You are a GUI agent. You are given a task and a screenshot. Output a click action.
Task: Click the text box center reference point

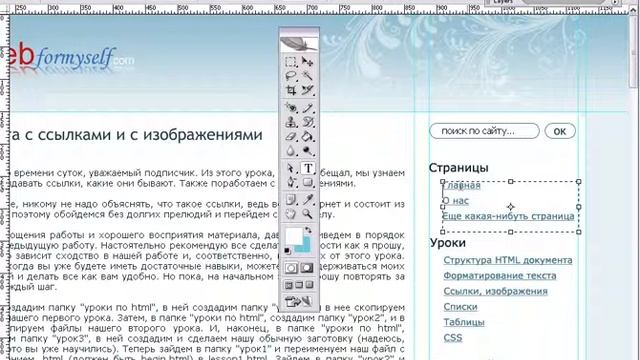point(511,207)
